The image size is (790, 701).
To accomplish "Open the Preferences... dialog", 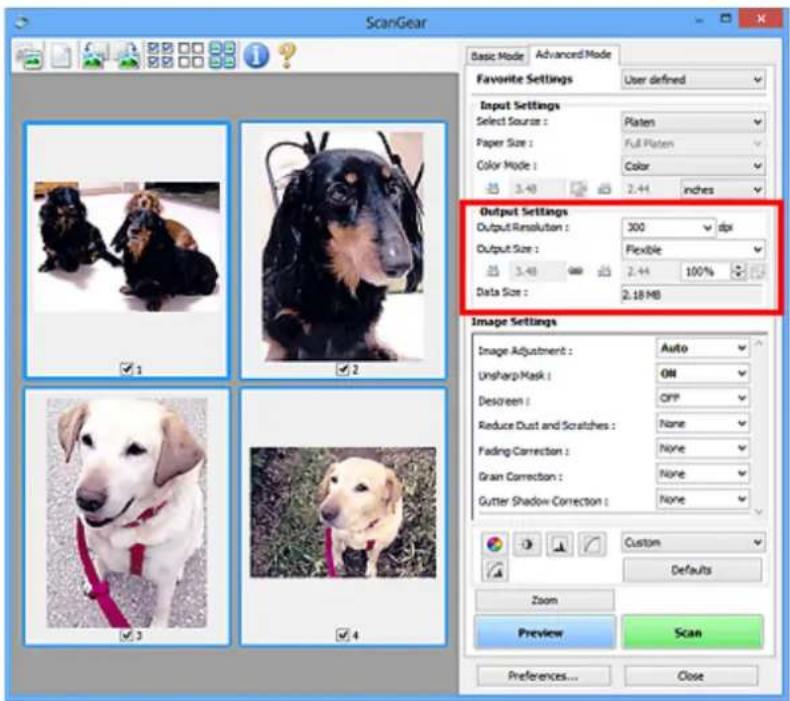I will (x=543, y=676).
